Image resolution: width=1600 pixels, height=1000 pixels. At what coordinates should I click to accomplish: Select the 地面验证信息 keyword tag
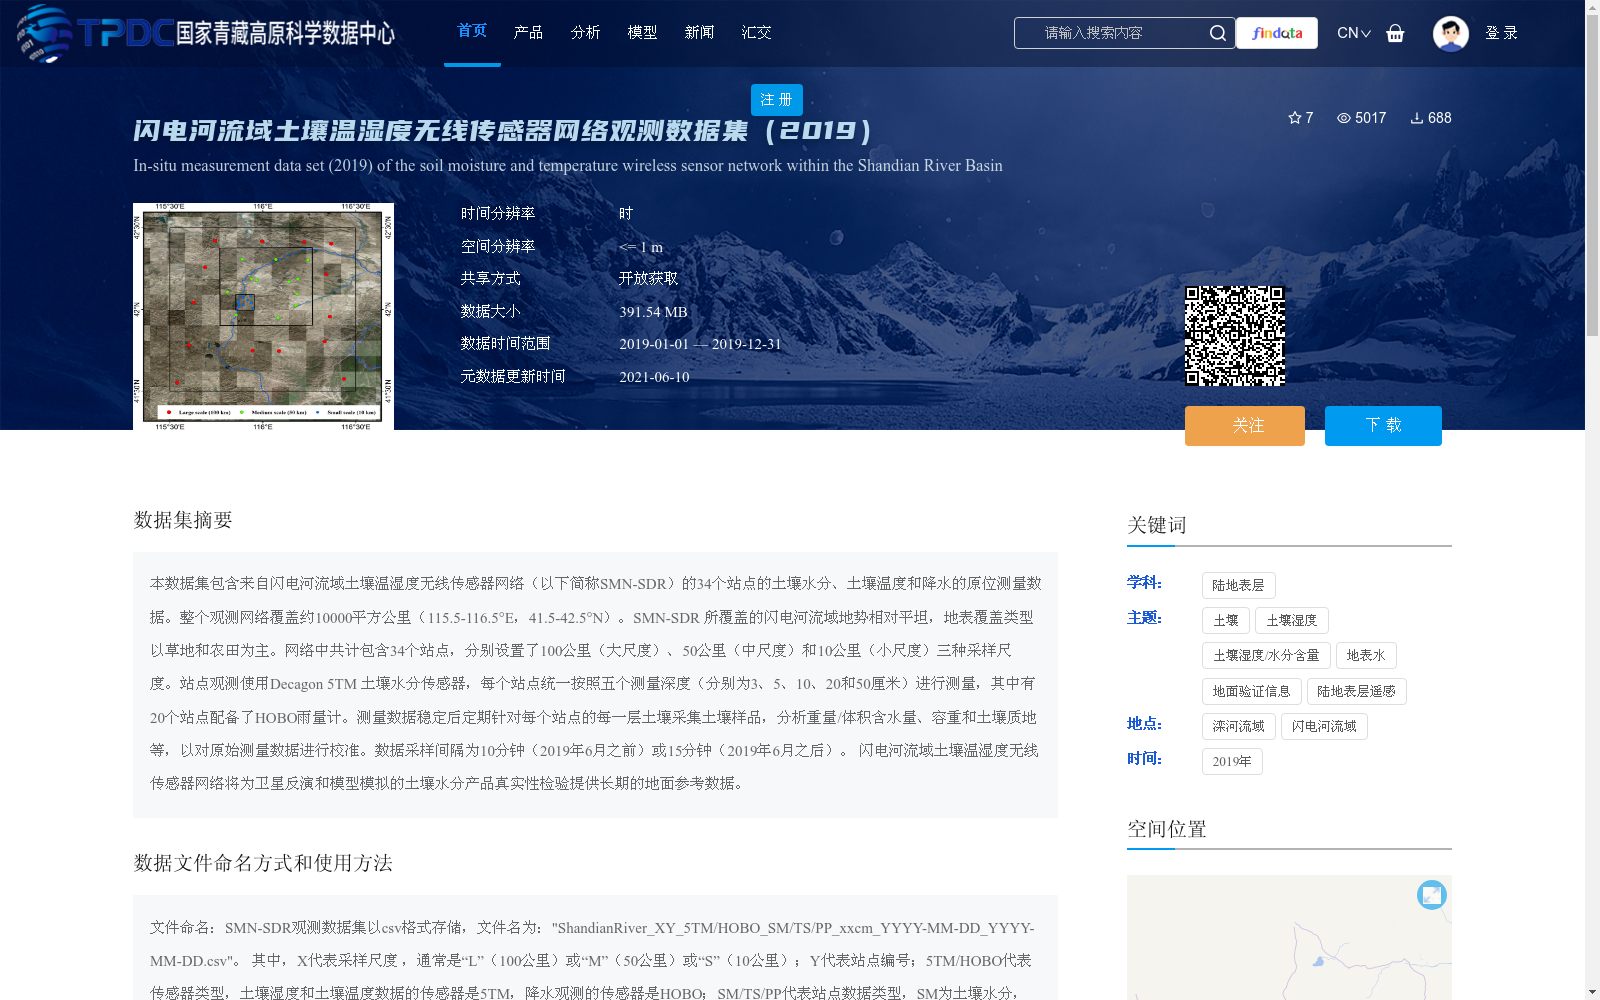[1252, 691]
